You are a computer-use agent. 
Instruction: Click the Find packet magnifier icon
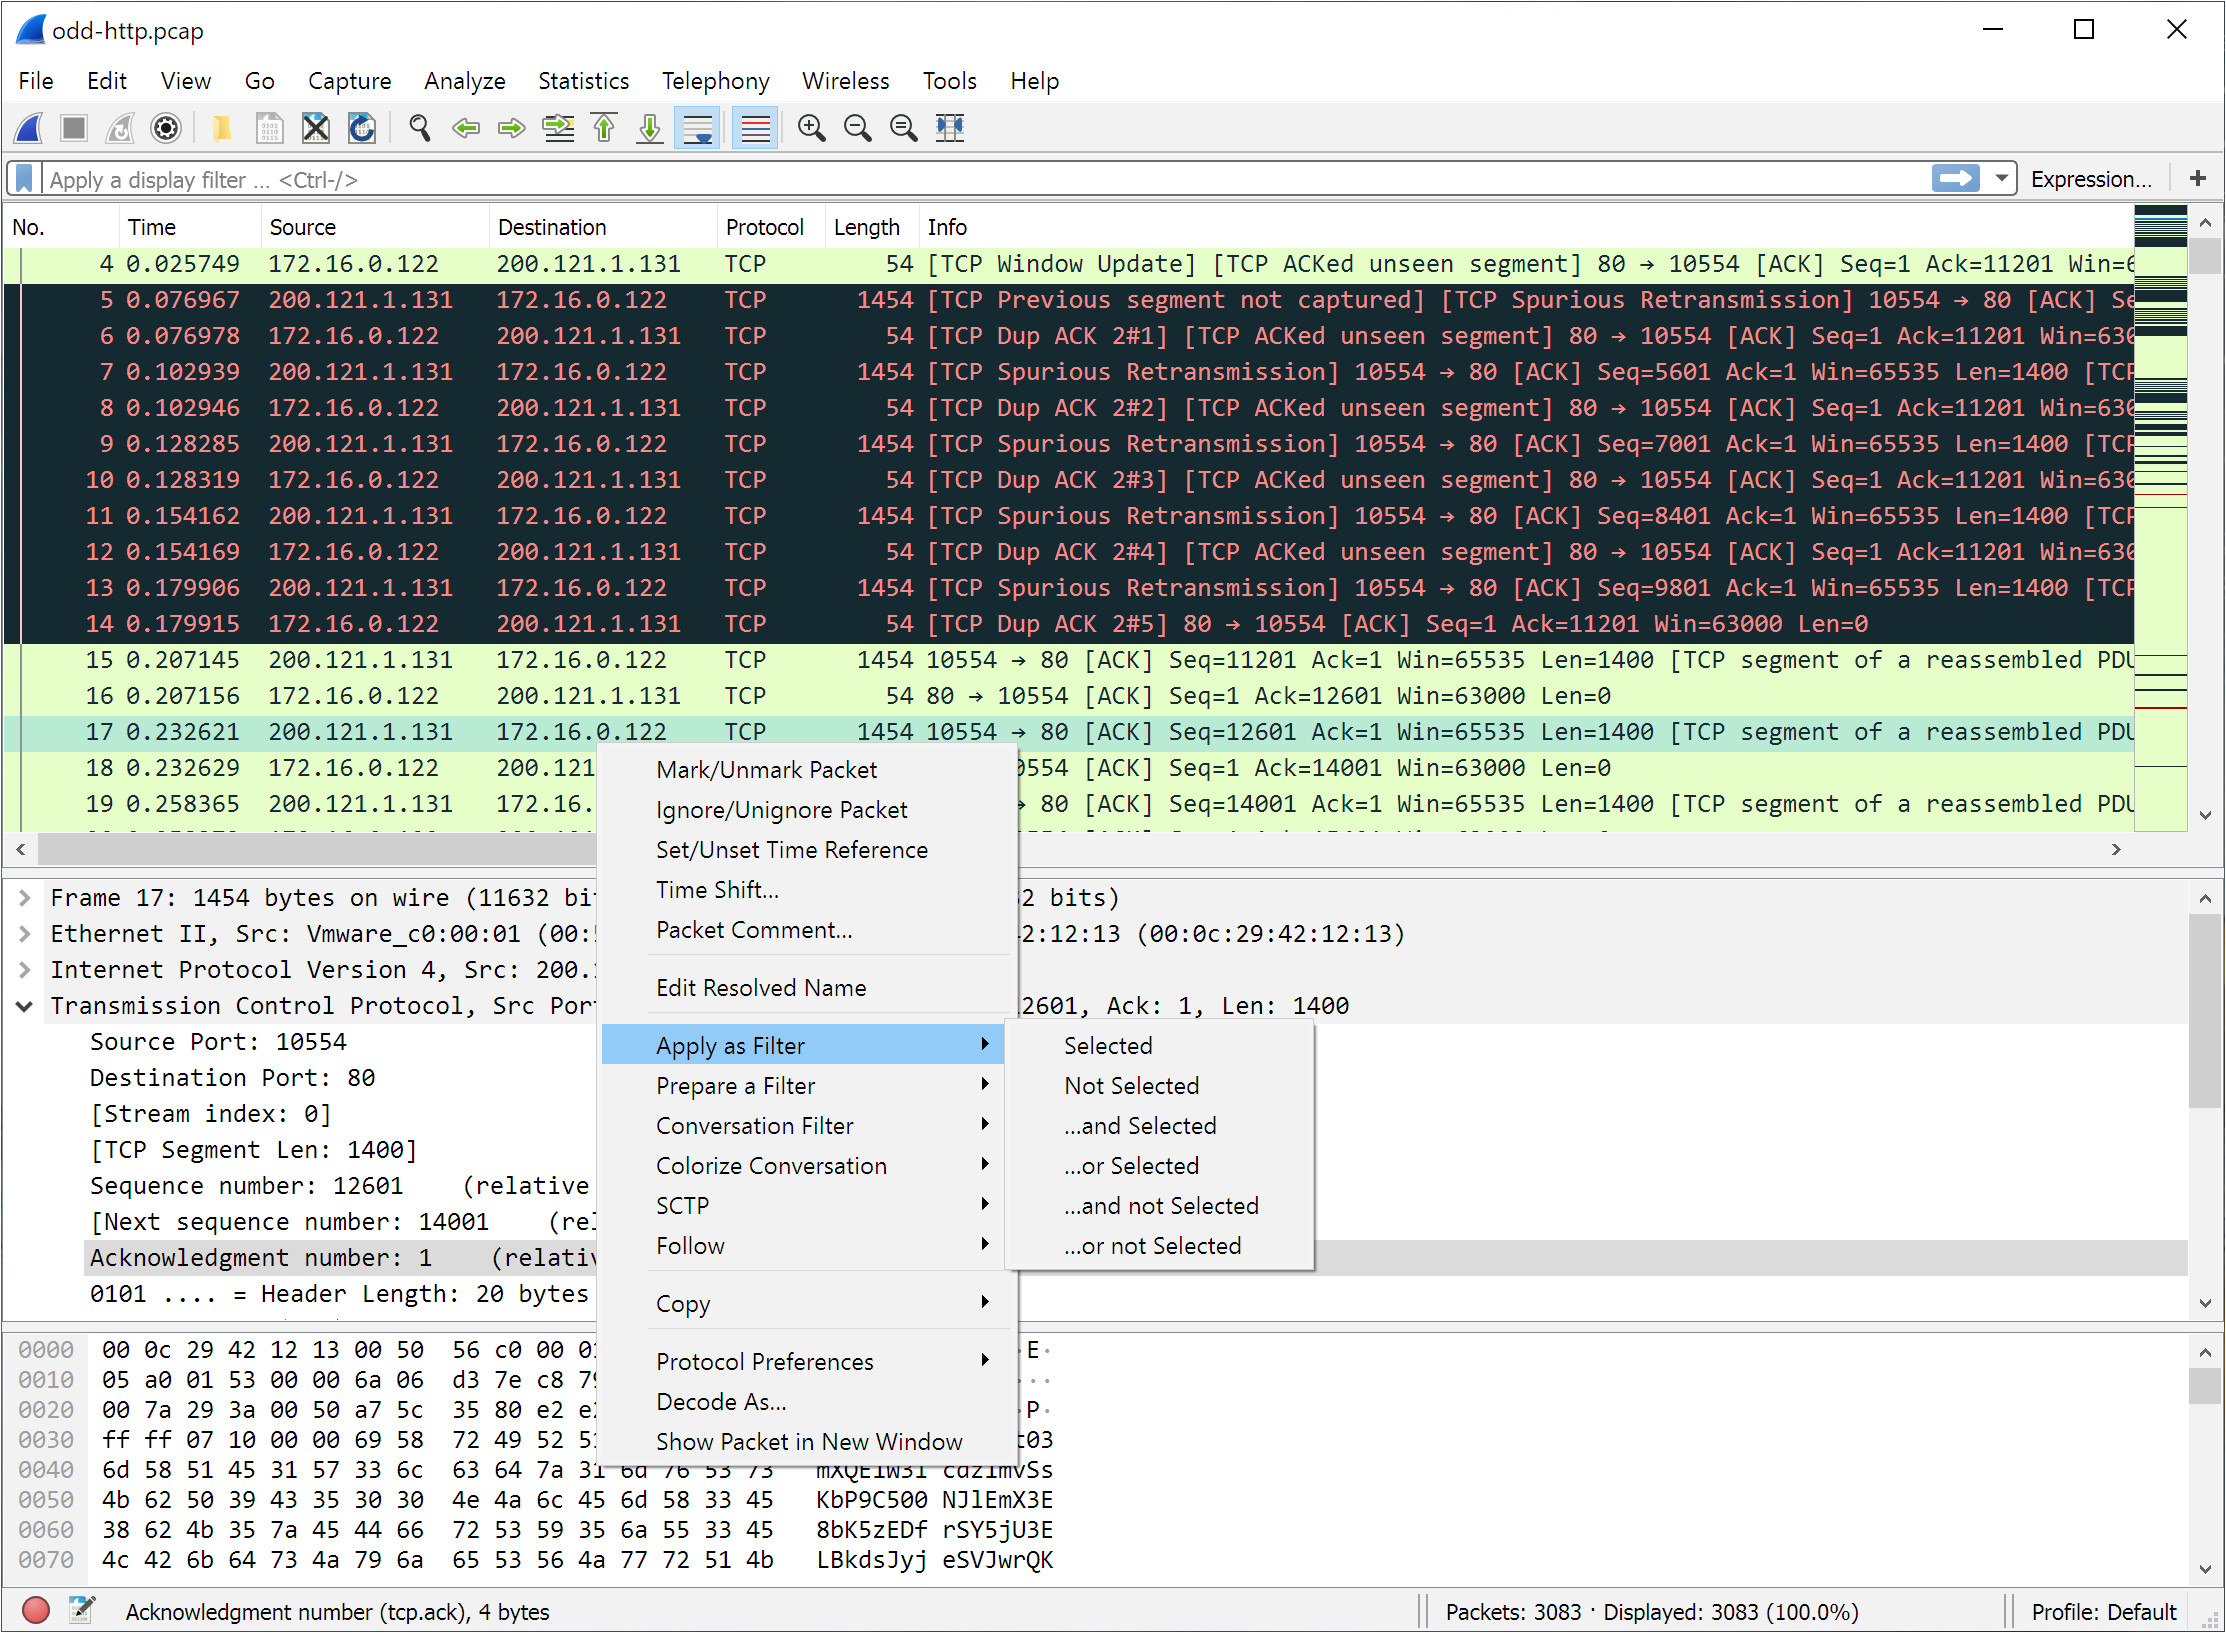coord(420,128)
